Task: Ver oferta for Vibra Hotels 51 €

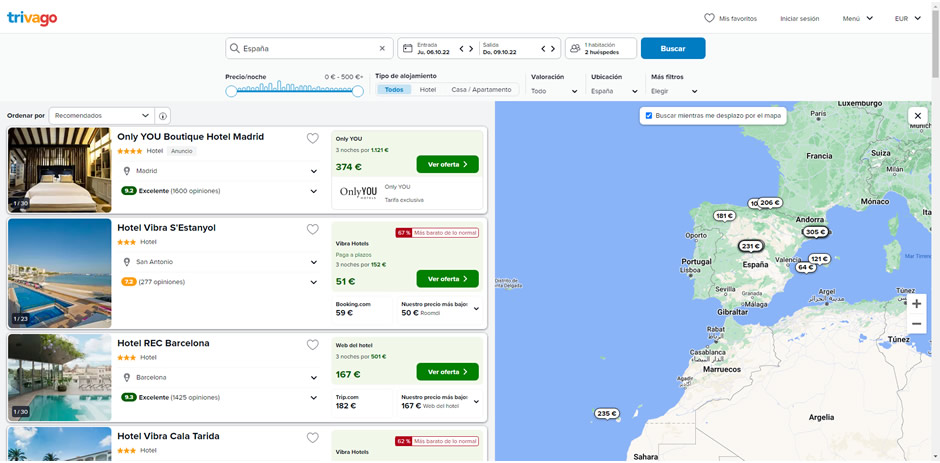Action: tap(447, 279)
